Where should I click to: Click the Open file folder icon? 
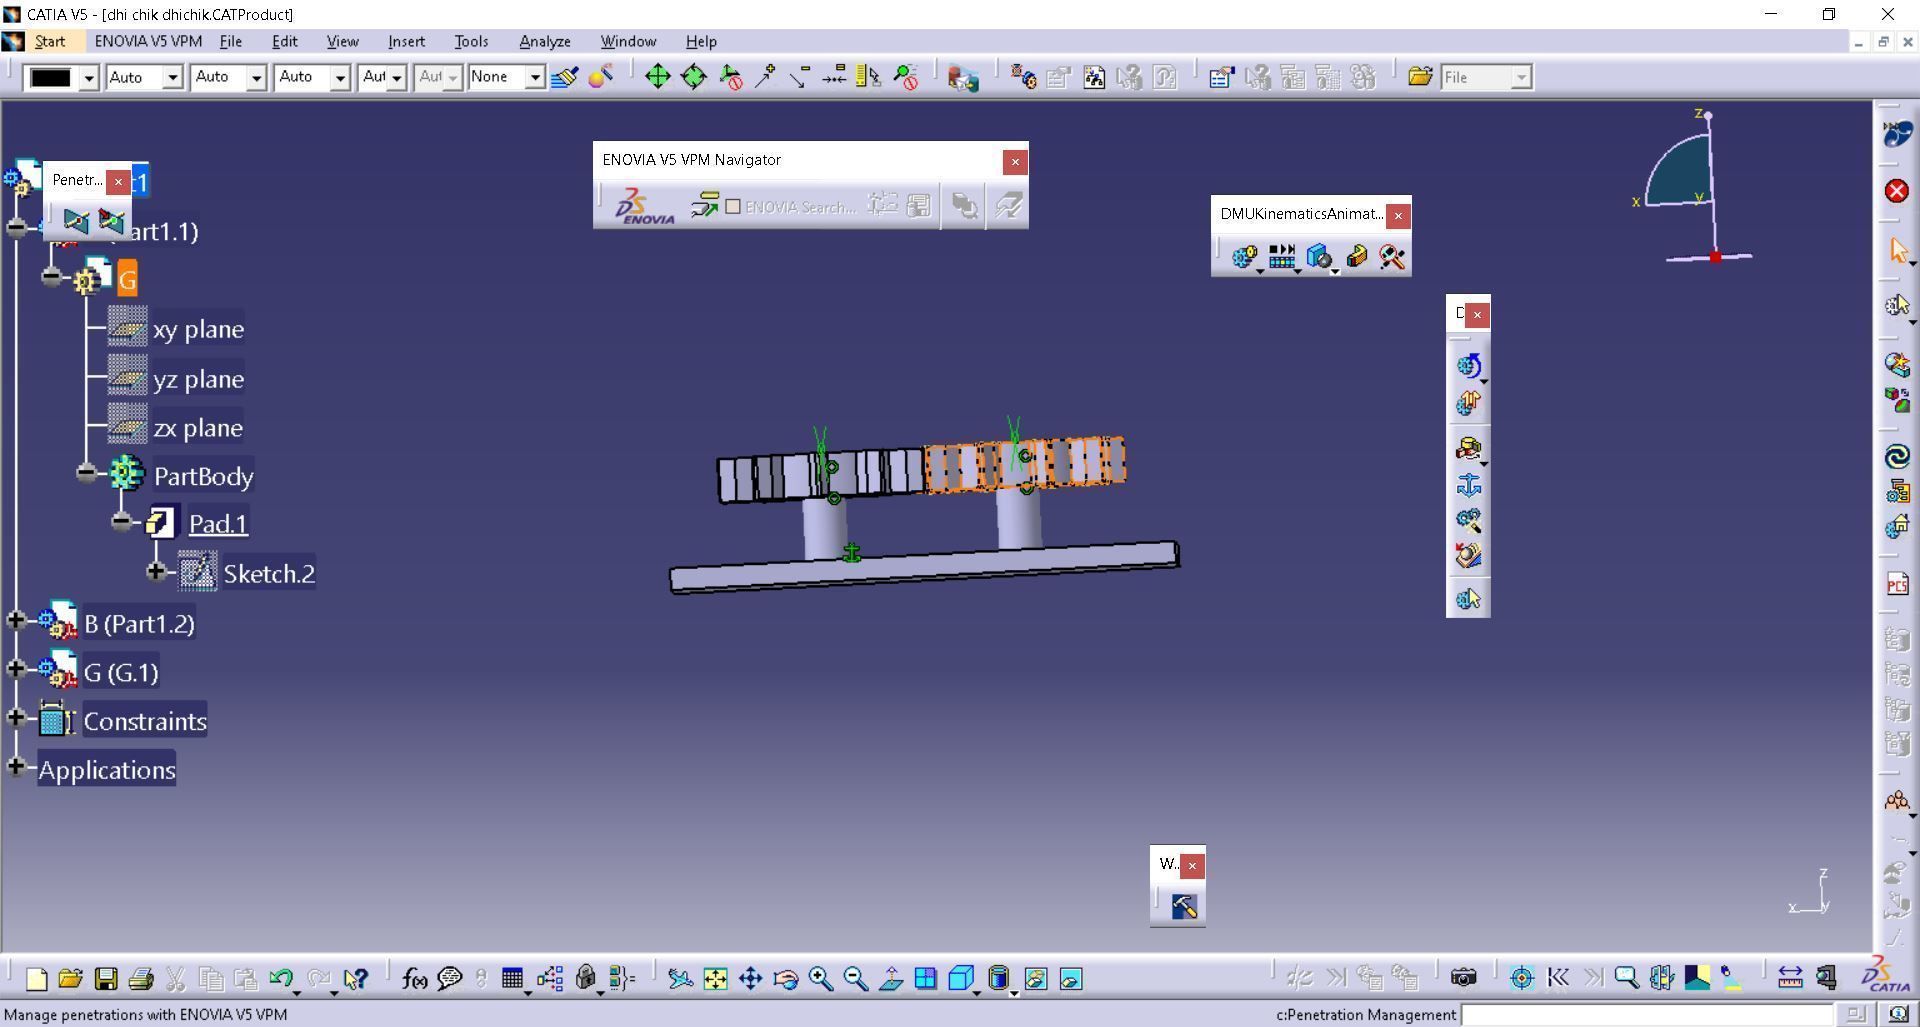(x=70, y=979)
